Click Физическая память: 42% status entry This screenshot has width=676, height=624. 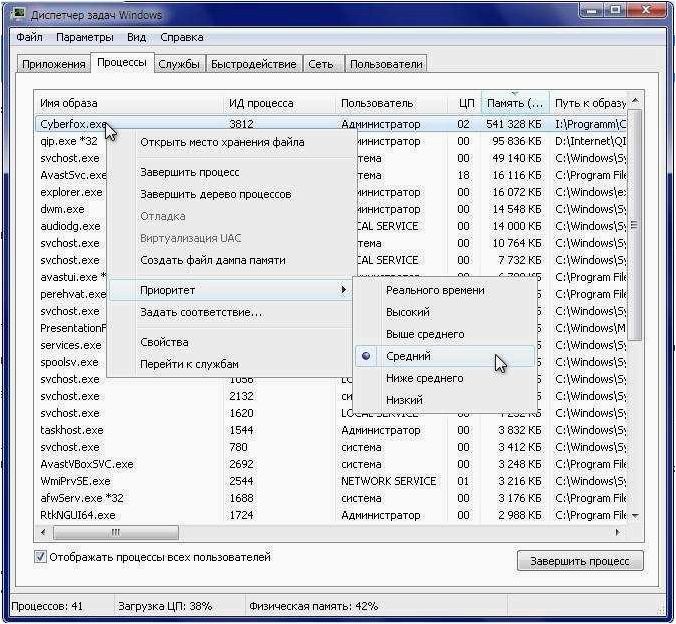tap(314, 606)
